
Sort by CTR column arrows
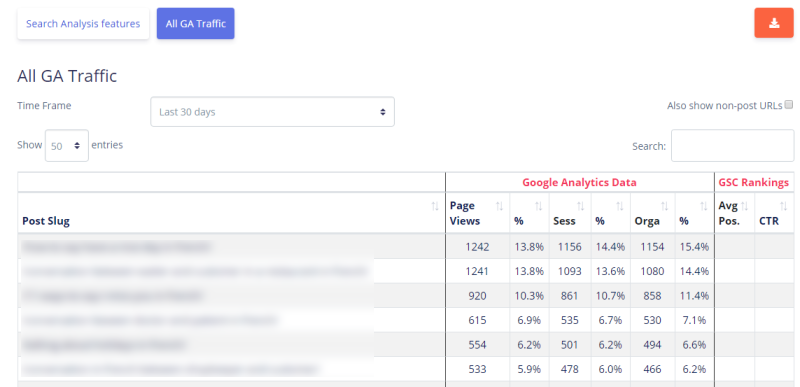tap(784, 206)
